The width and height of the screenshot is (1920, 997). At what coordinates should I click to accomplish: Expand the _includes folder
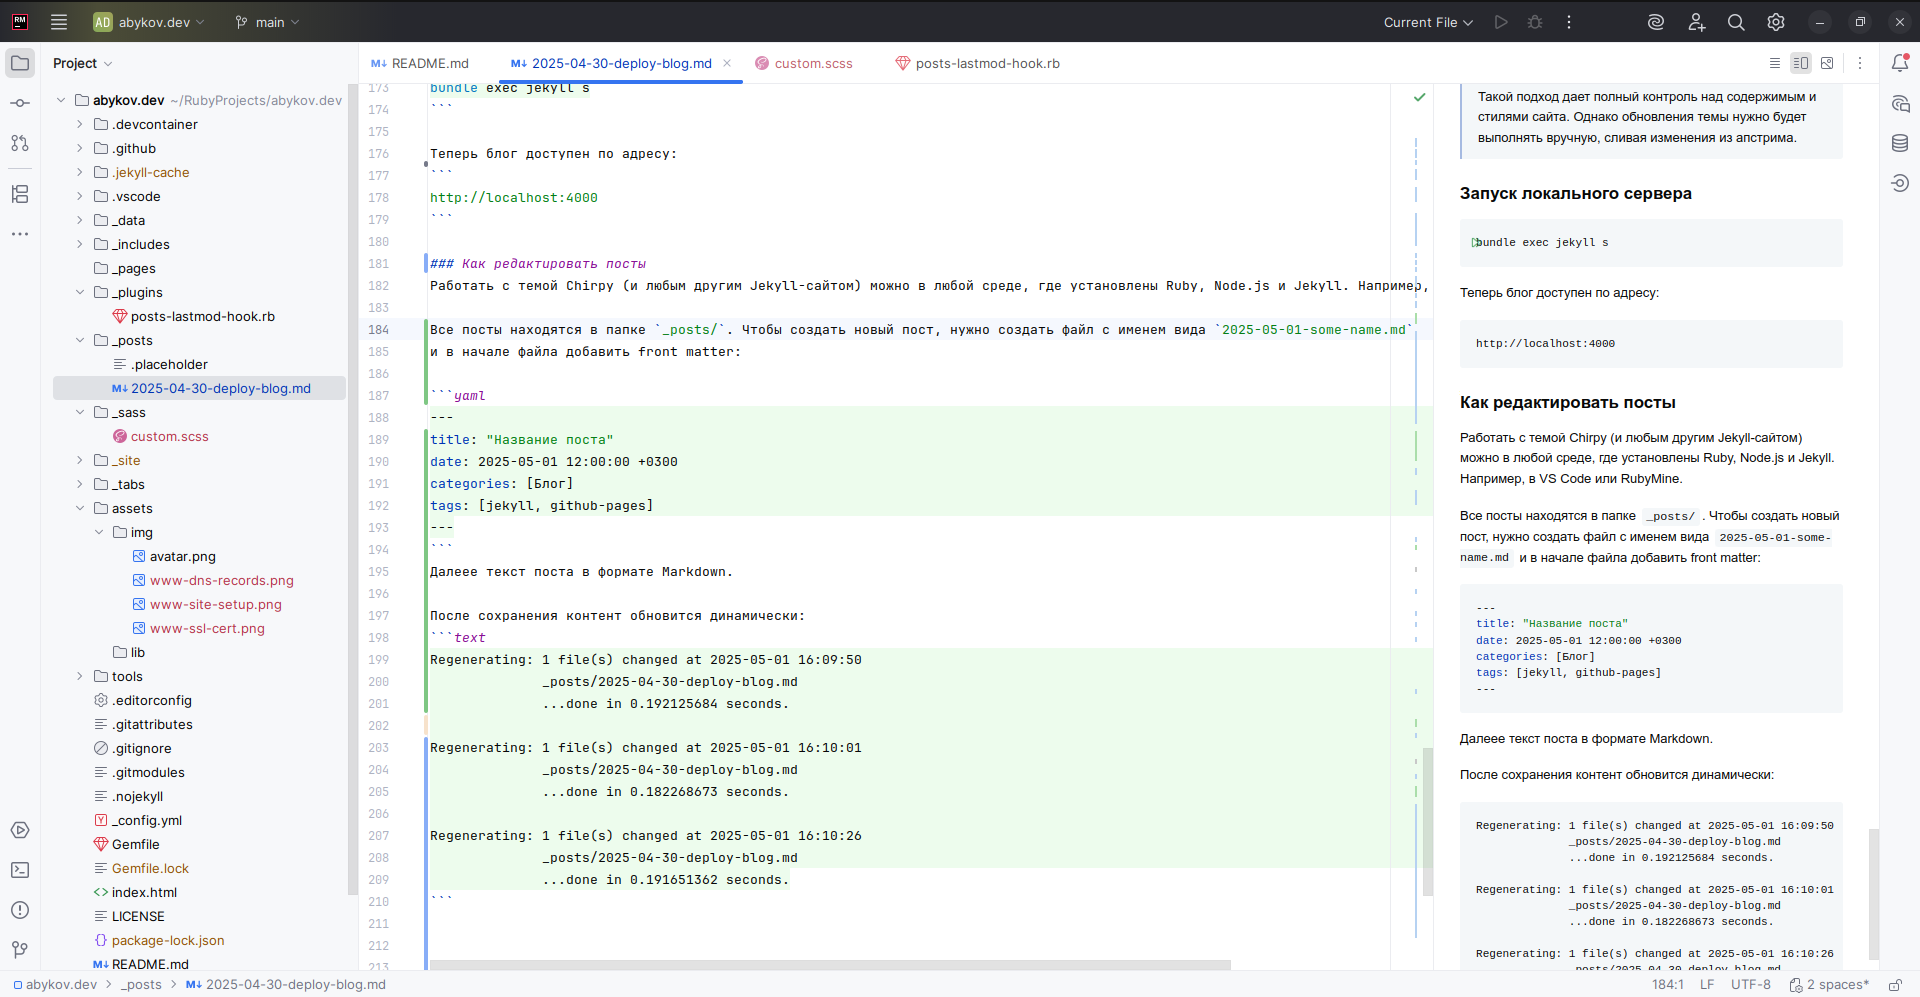[80, 244]
